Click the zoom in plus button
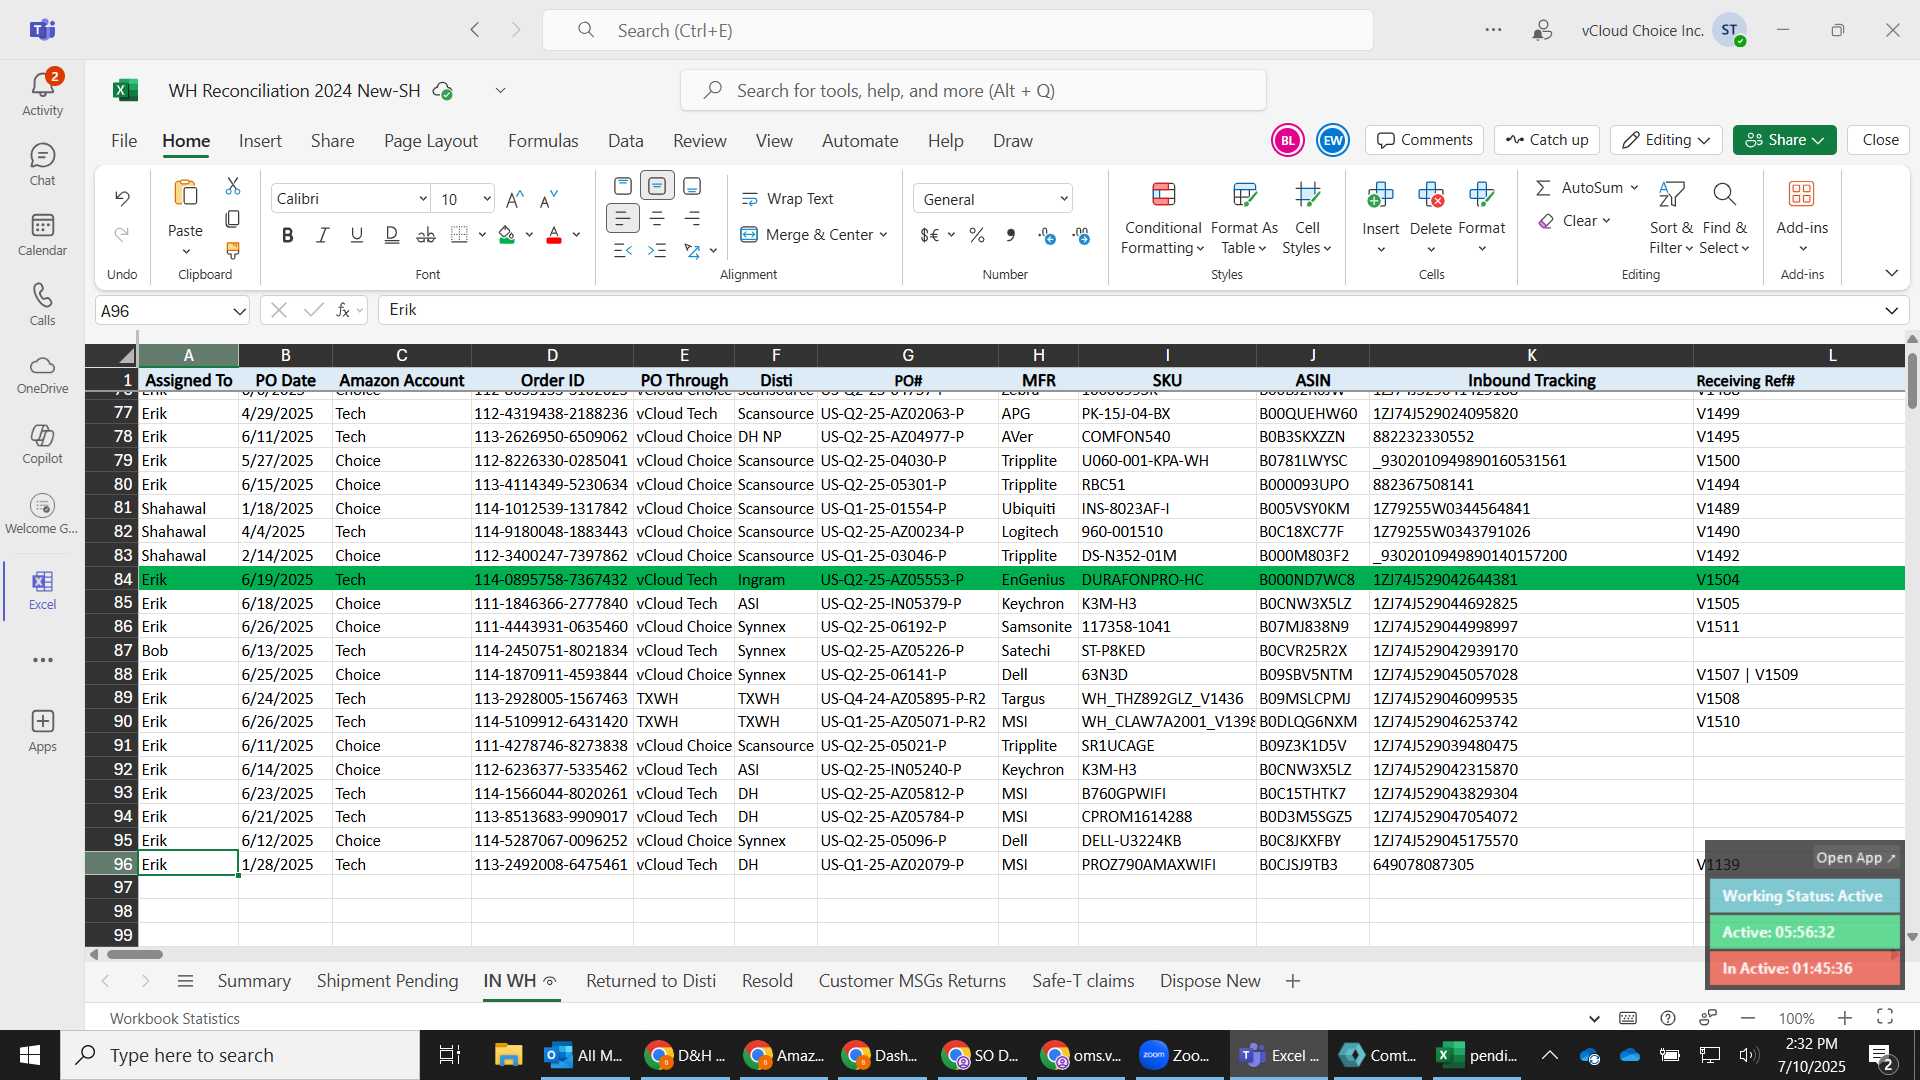 click(x=1845, y=1018)
